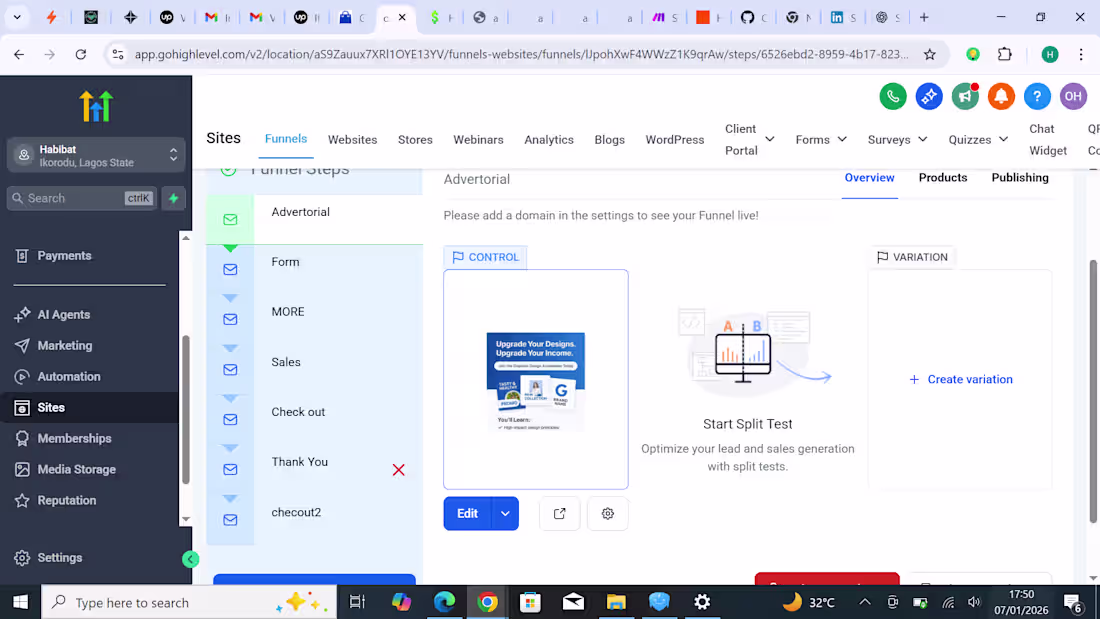Click the mail icon of Check out step
This screenshot has width=1100, height=619.
(230, 420)
